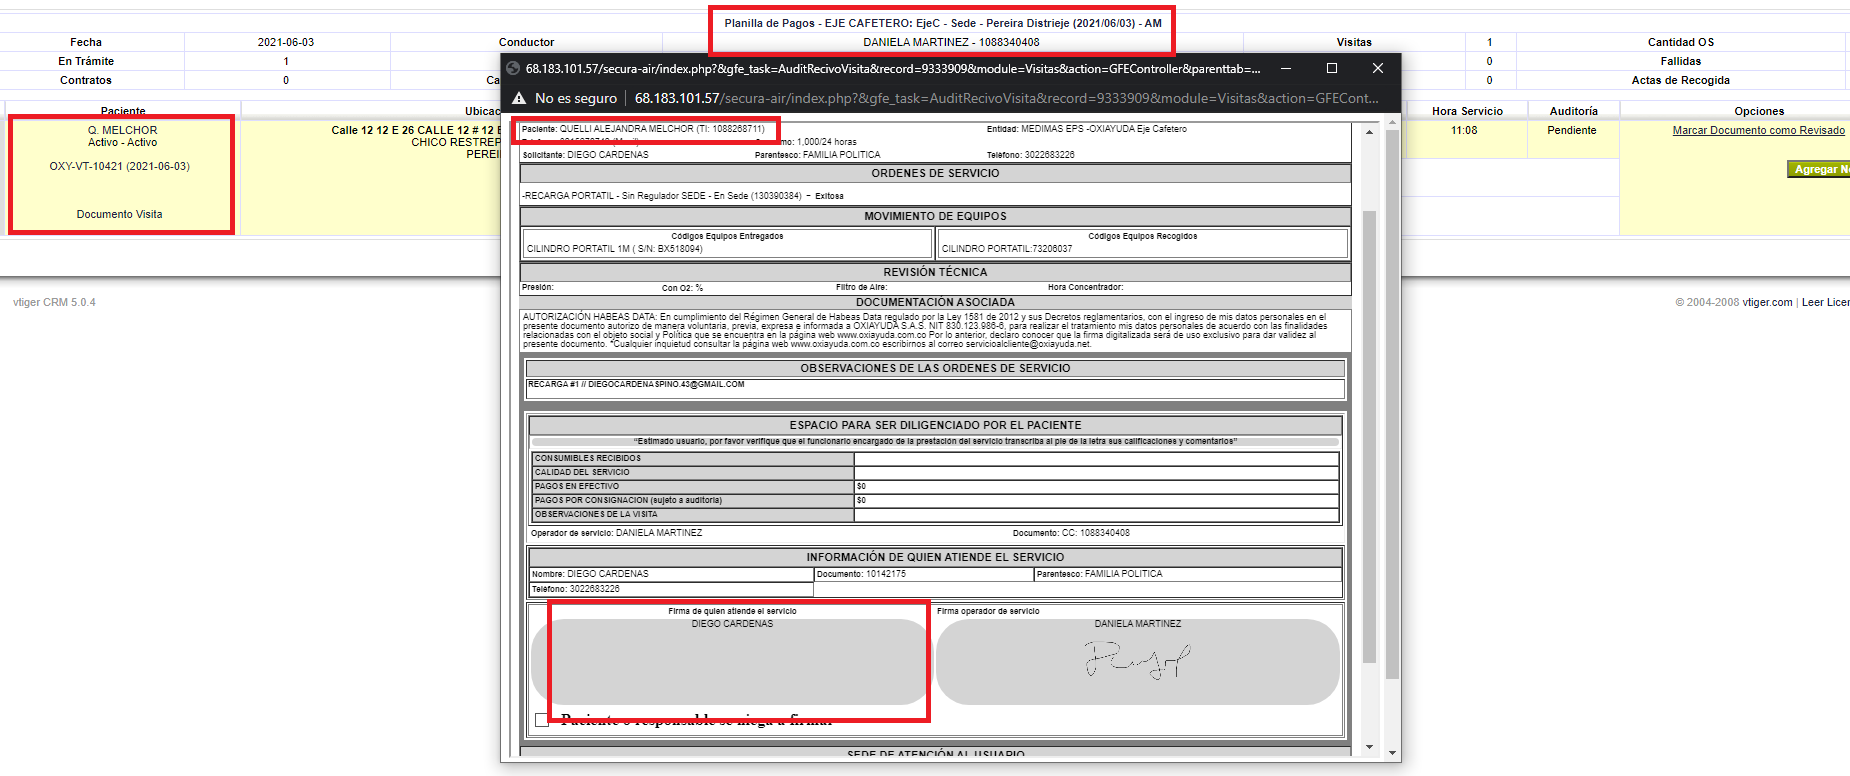The height and width of the screenshot is (776, 1850).
Task: Click the 'No es seguro' warning triangle icon
Action: (519, 98)
